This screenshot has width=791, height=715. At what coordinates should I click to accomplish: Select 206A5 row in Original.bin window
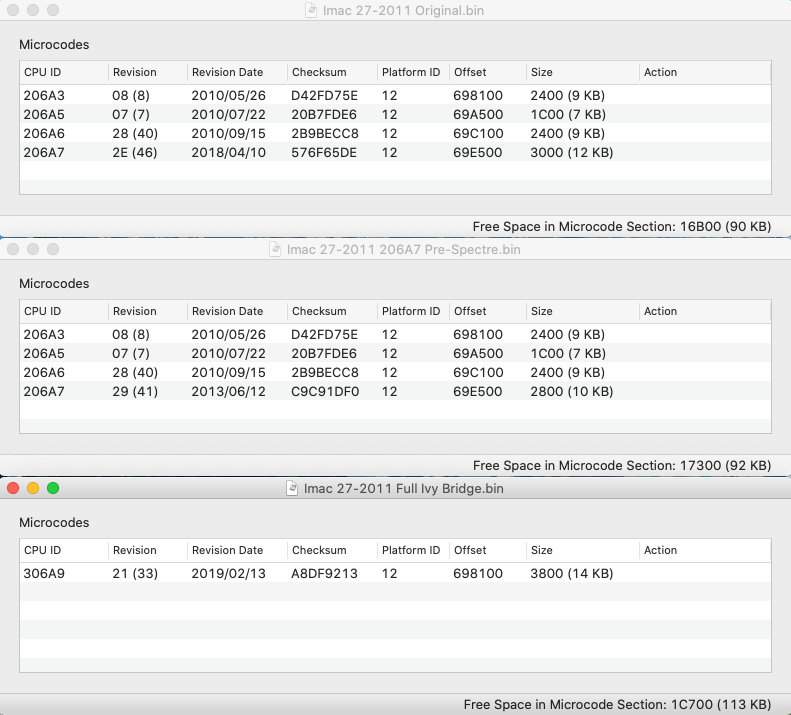click(x=396, y=115)
